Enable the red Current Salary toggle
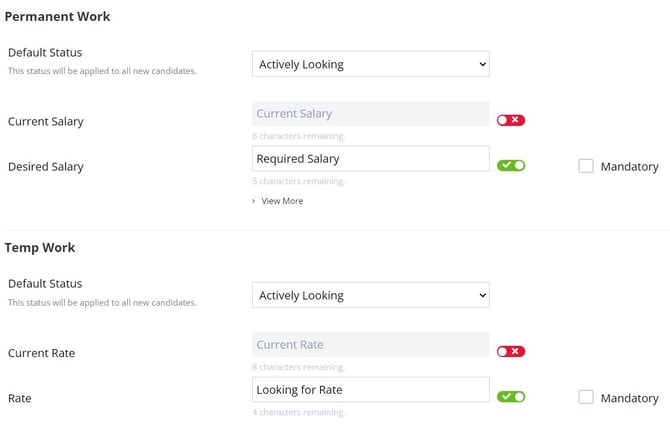 (x=511, y=120)
